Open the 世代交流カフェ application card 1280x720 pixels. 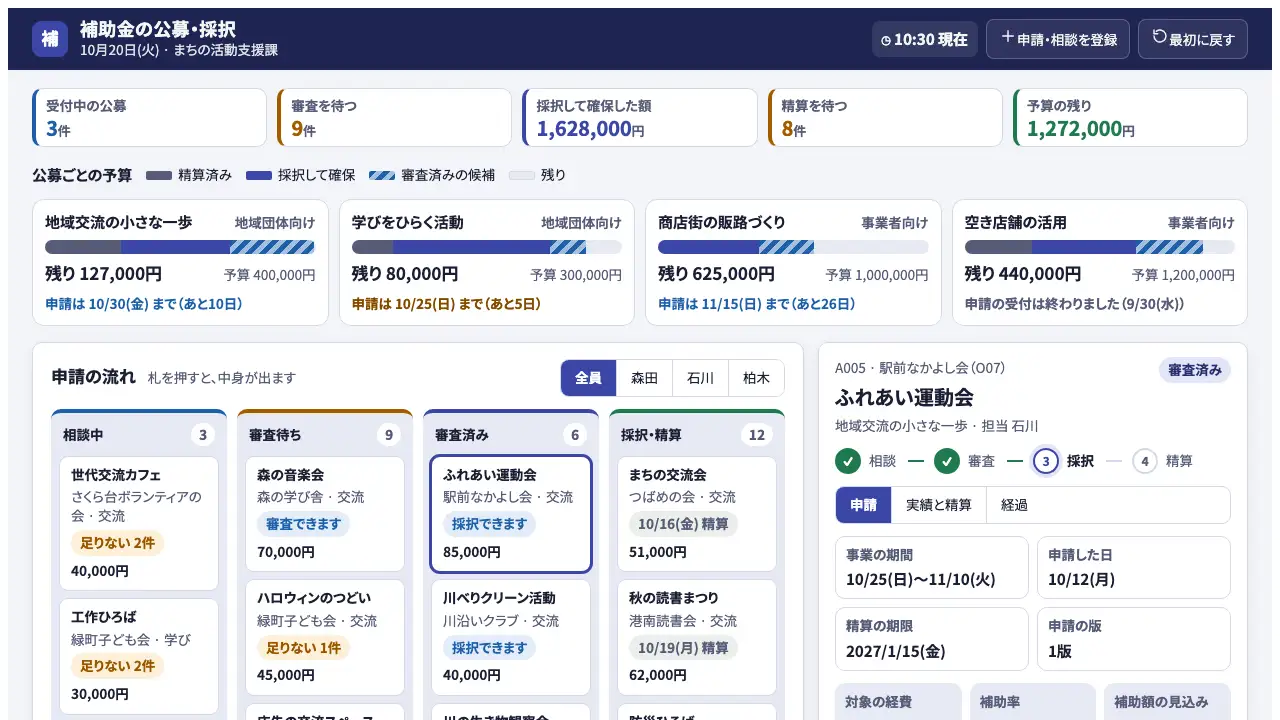click(139, 523)
